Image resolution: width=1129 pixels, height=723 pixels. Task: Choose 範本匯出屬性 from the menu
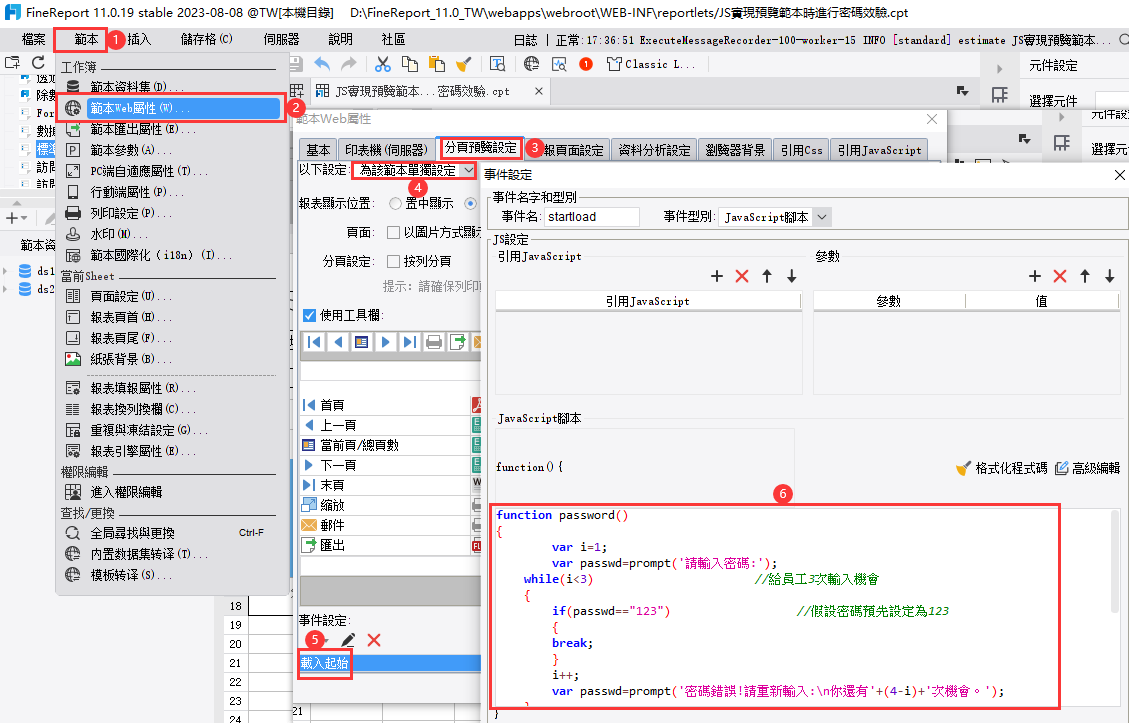coord(135,129)
